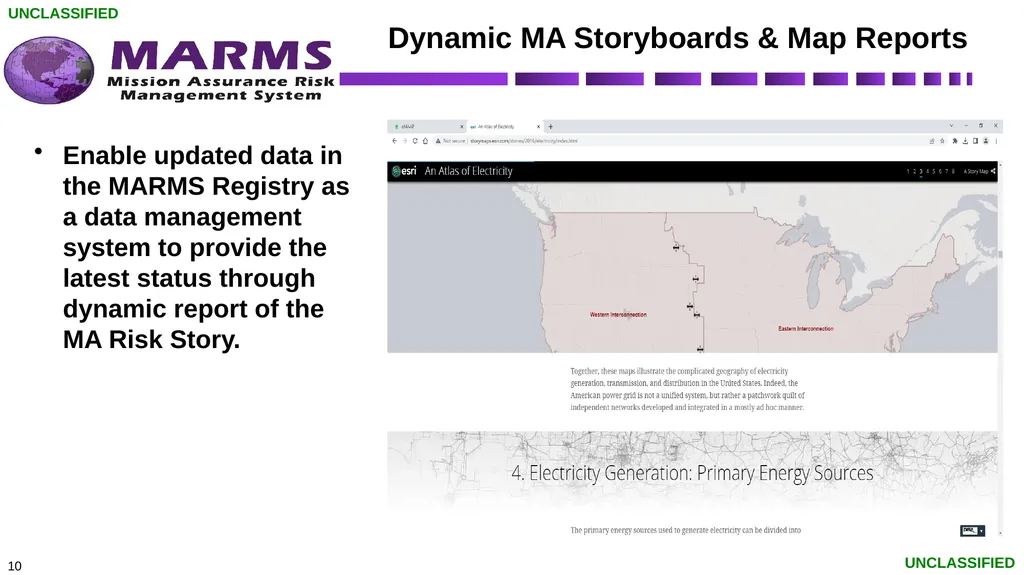The height and width of the screenshot is (575, 1024).
Task: Jump to story section 5
Action: pos(934,171)
